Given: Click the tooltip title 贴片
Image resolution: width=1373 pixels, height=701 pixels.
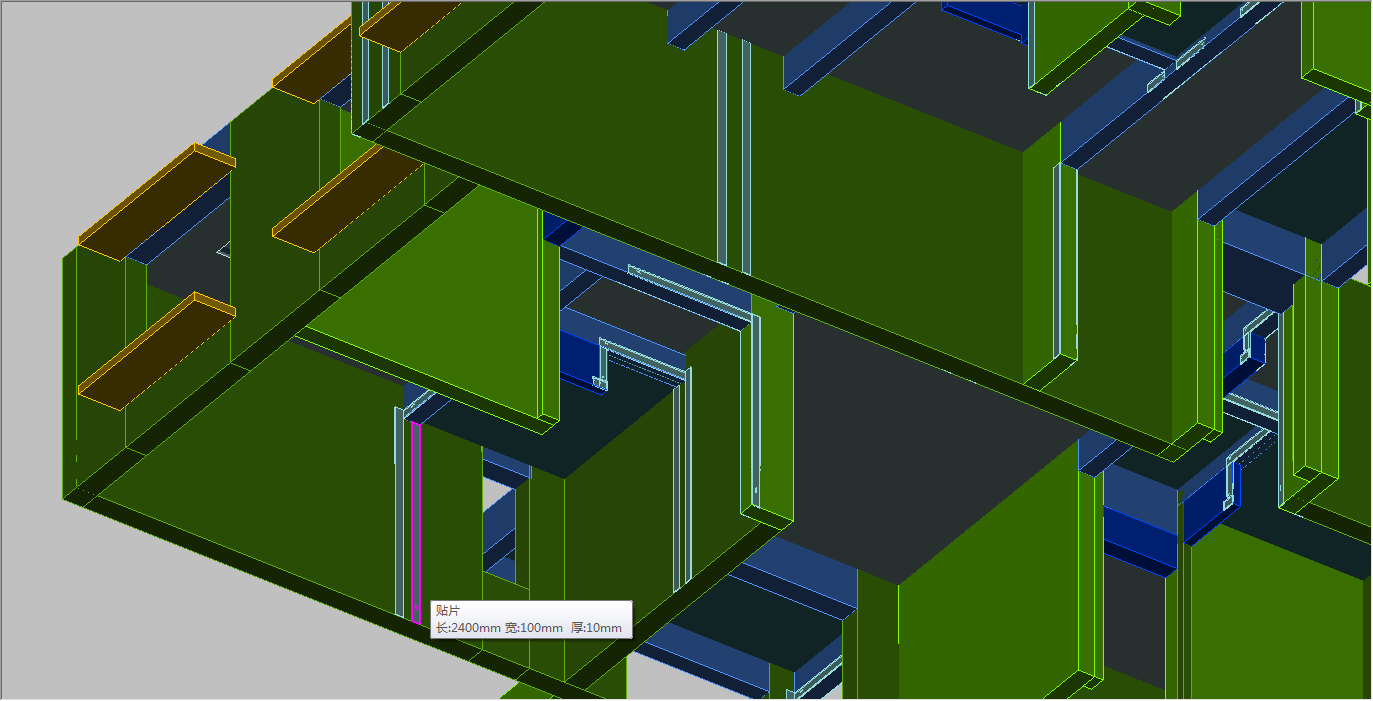Looking at the screenshot, I should (x=448, y=611).
